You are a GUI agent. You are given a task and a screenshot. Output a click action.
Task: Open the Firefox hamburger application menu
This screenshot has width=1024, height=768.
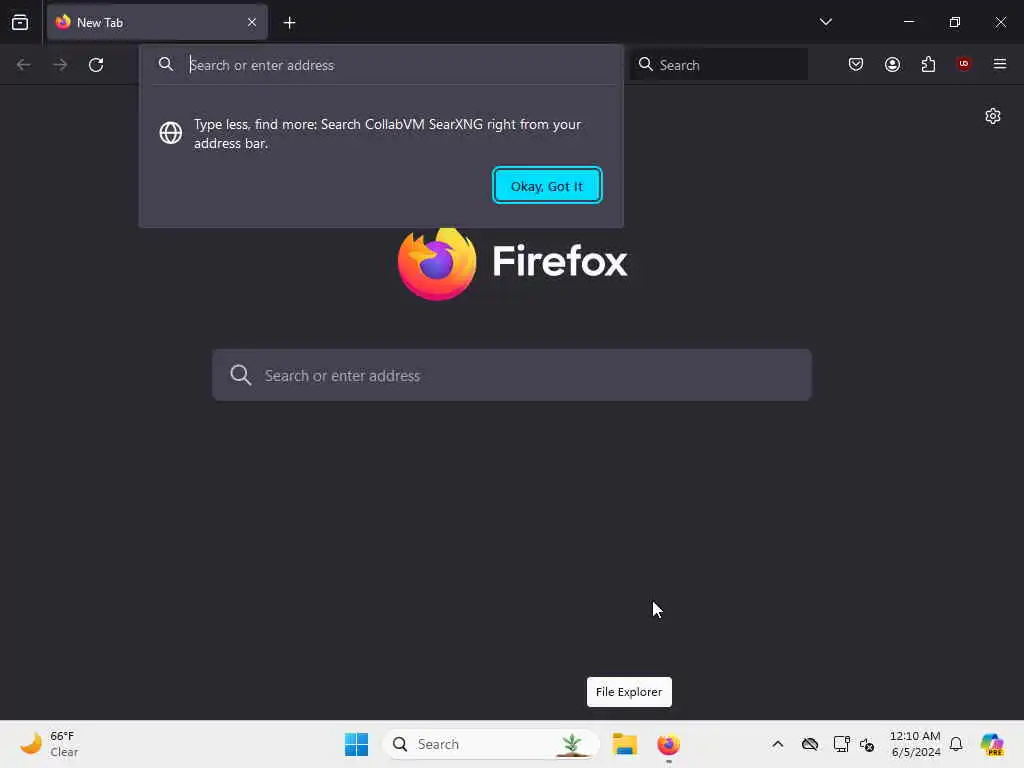pyautogui.click(x=1000, y=64)
